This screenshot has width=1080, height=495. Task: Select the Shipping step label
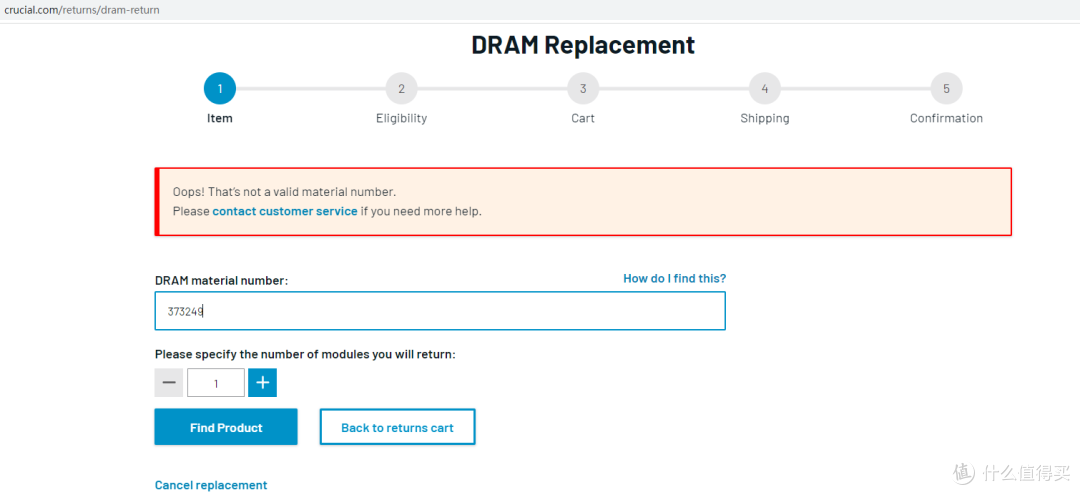click(x=765, y=118)
